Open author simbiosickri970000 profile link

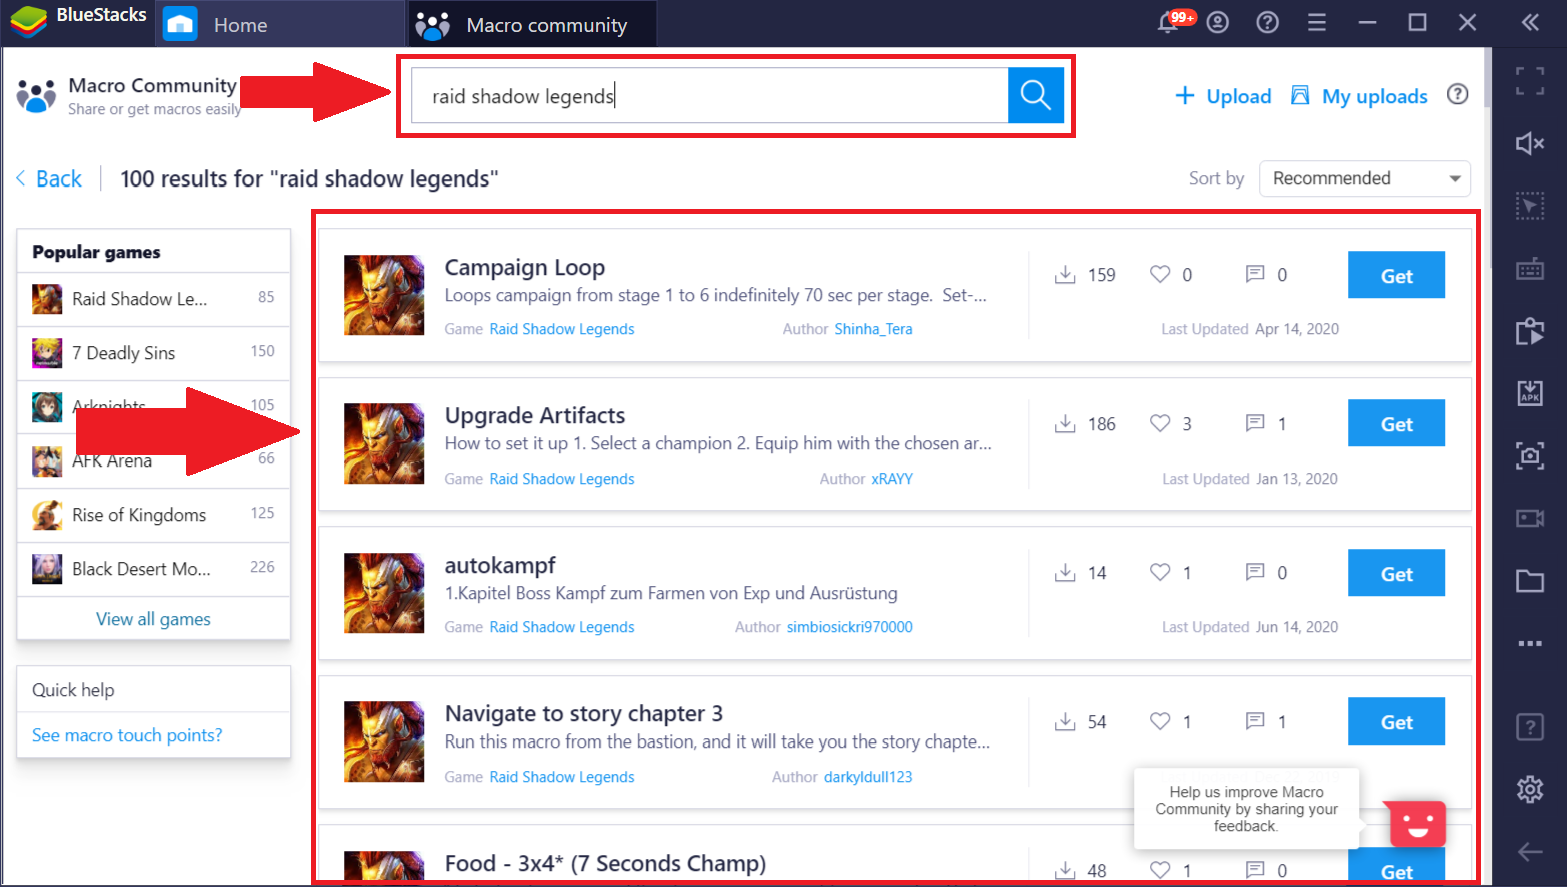point(849,627)
